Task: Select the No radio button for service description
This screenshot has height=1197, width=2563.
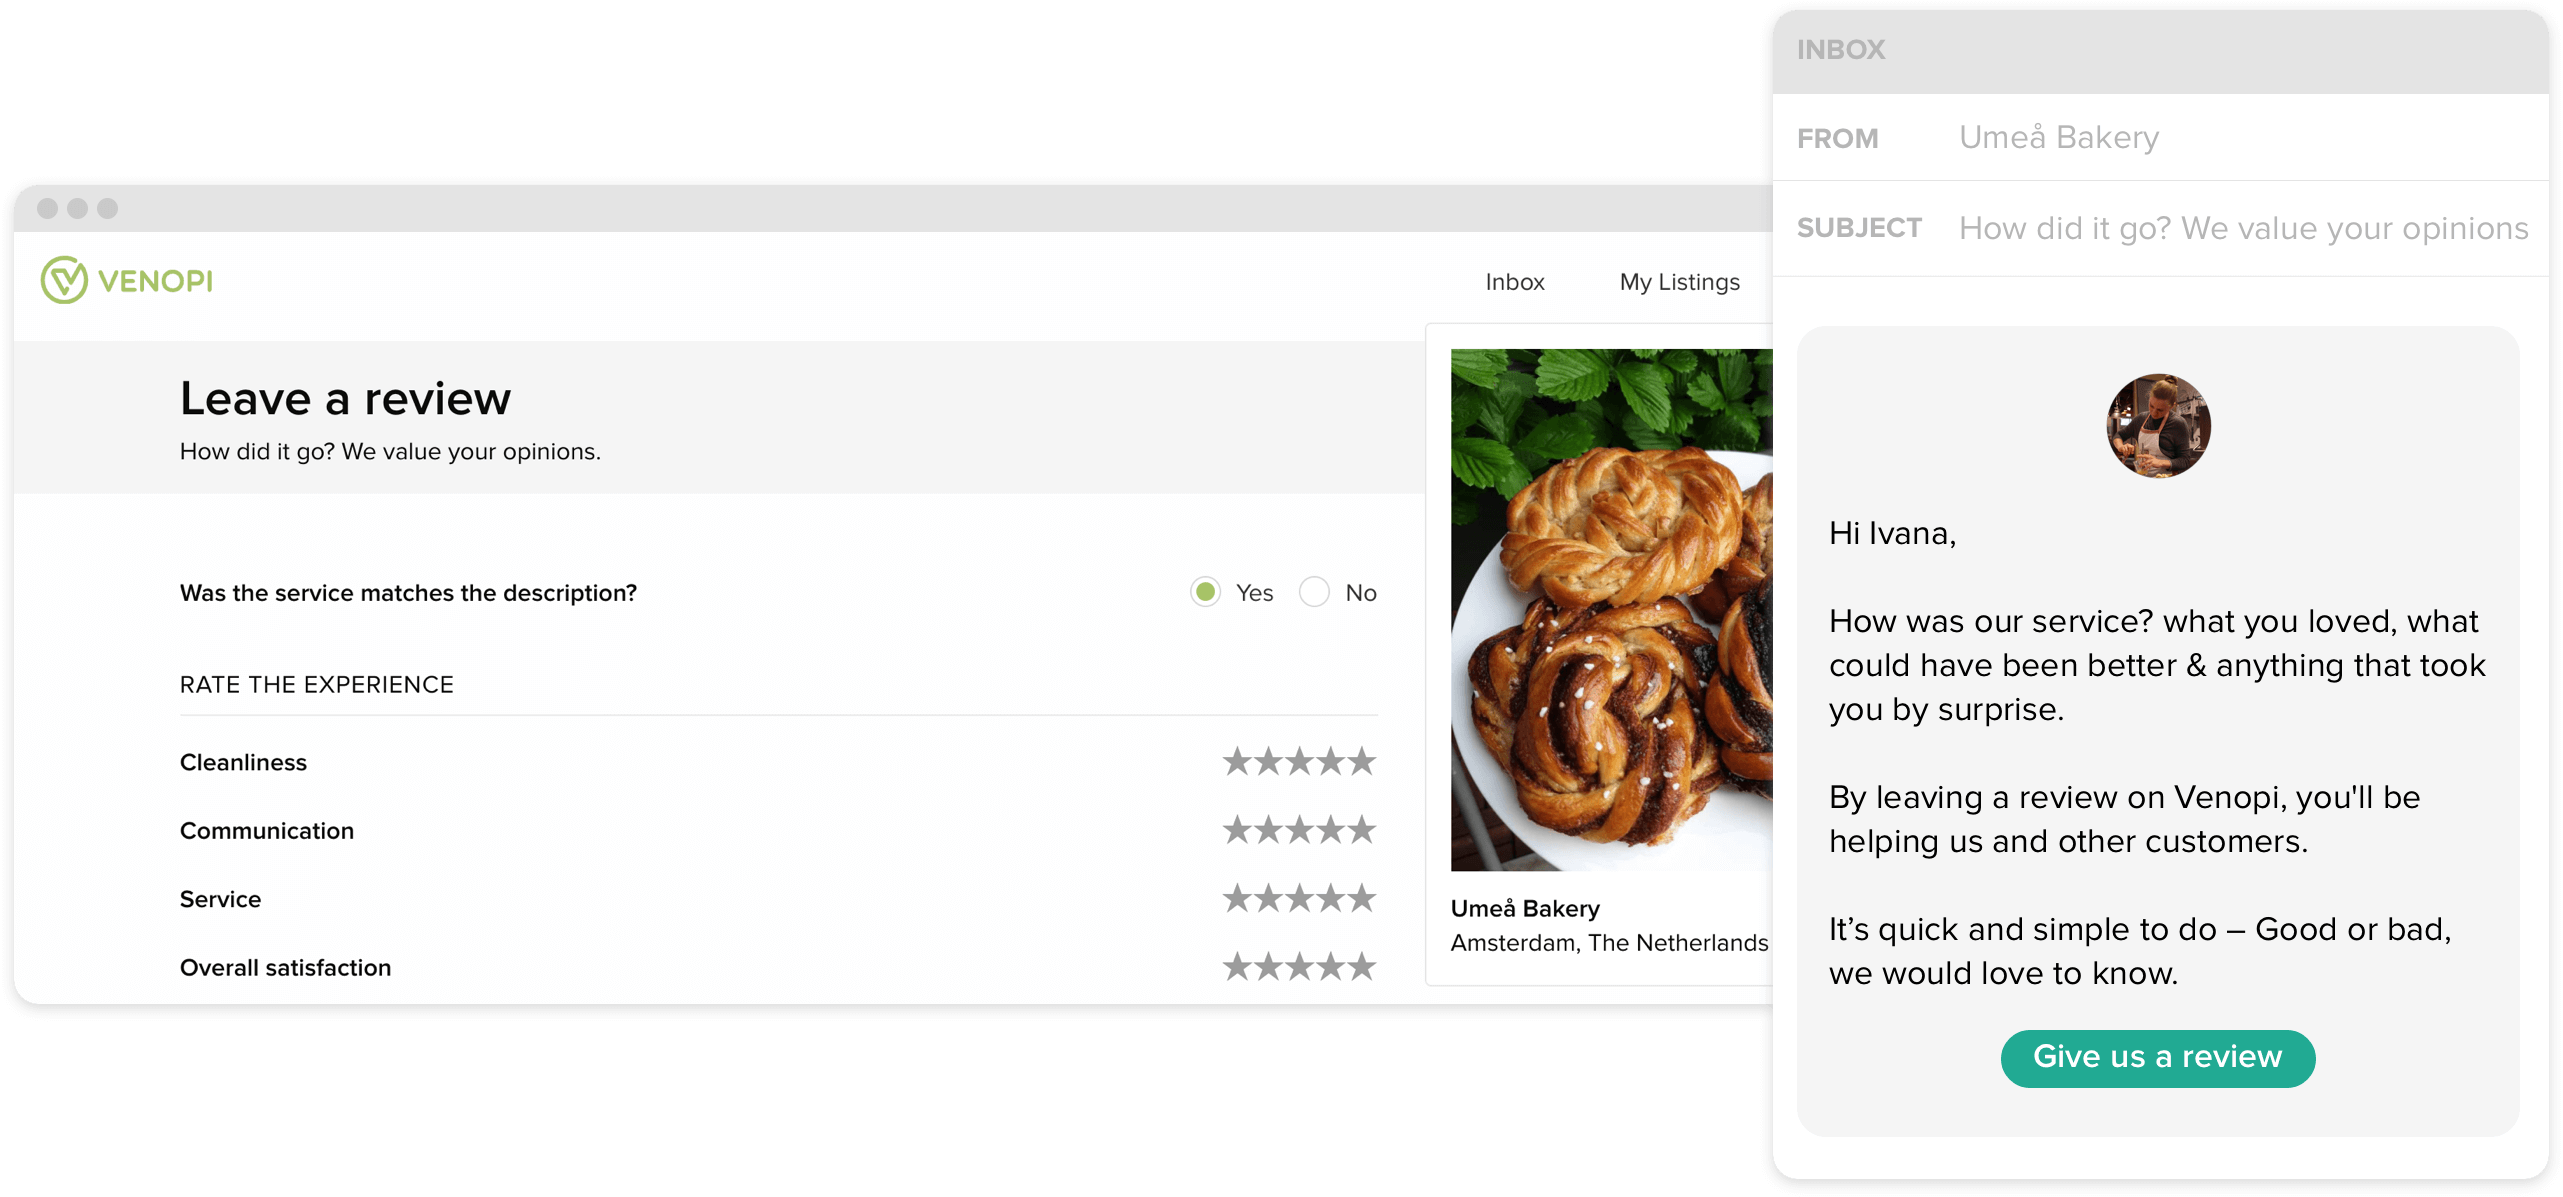Action: tap(1316, 592)
